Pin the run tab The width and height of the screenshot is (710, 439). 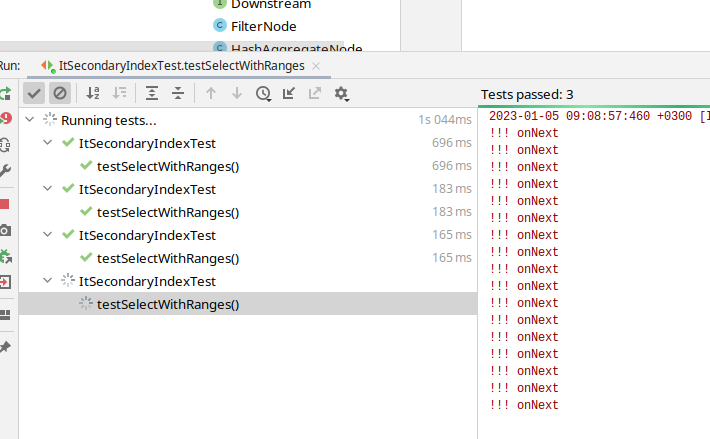click(5, 347)
